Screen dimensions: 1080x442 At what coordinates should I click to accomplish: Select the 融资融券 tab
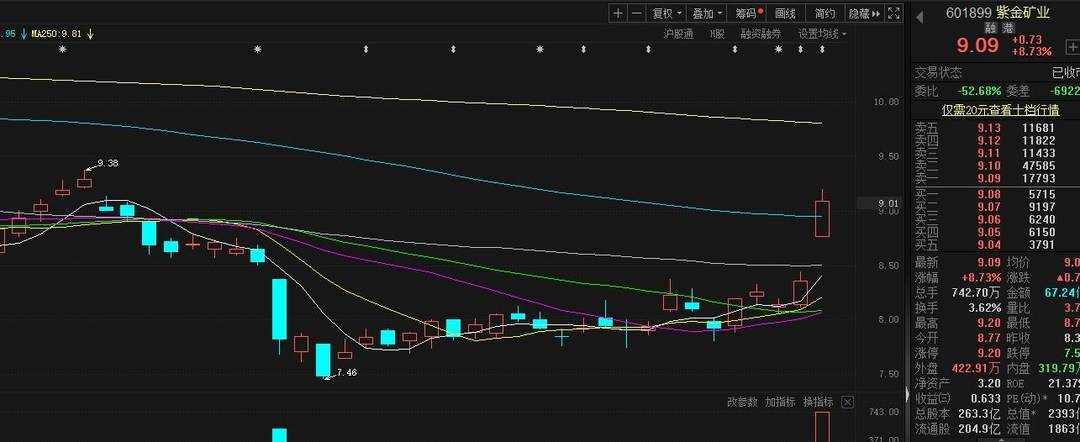[760, 33]
